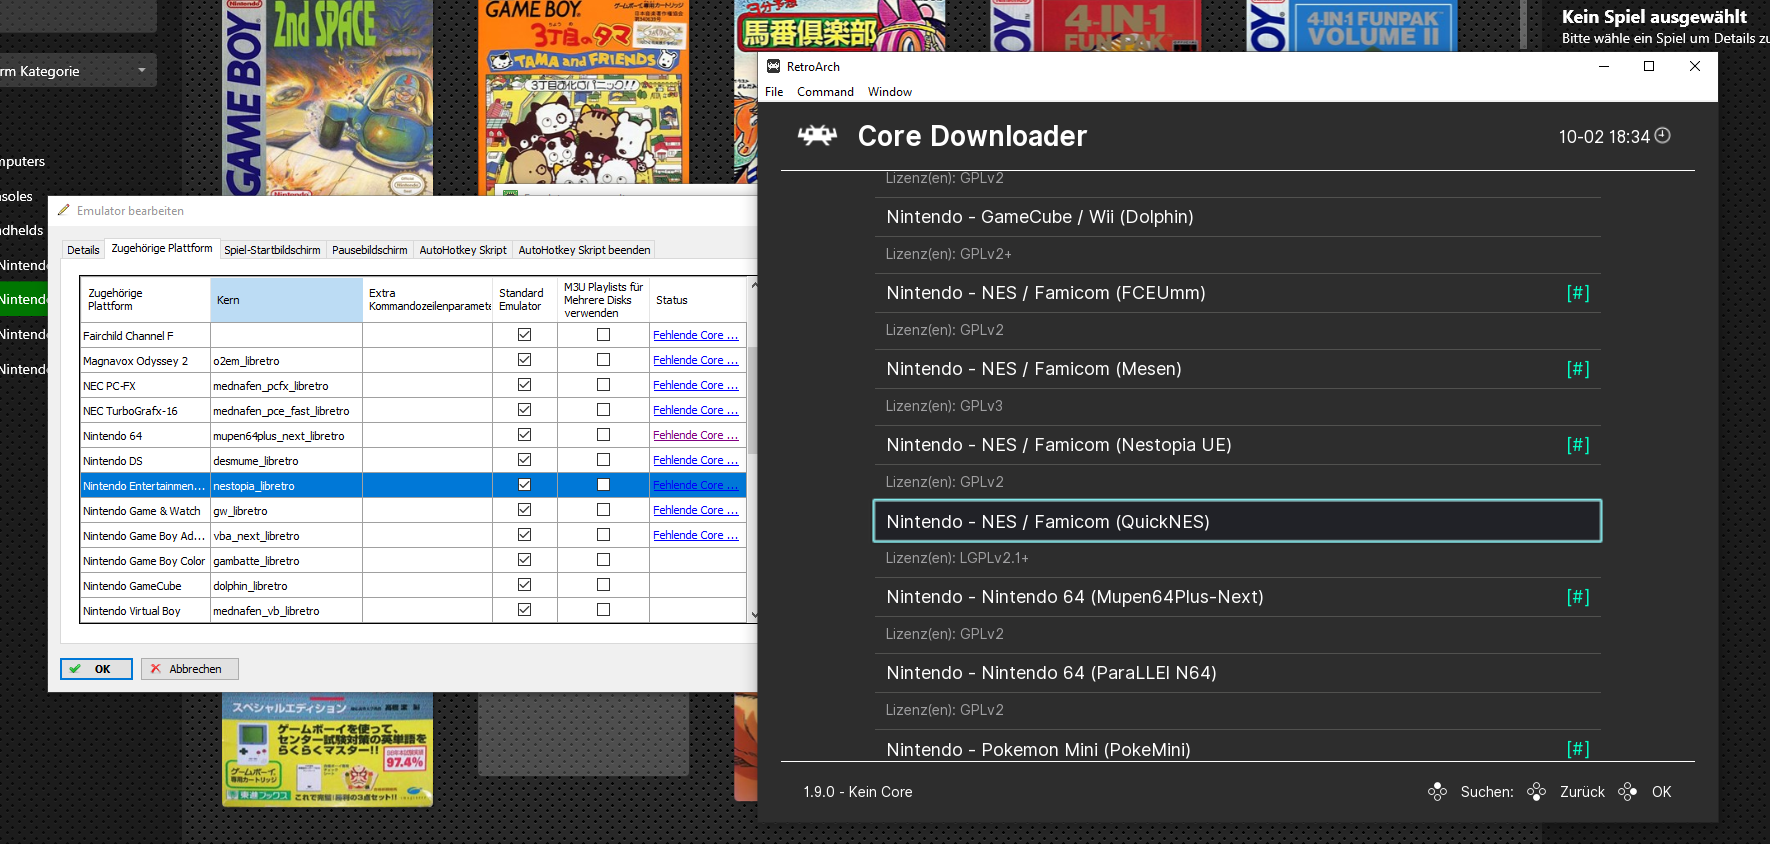
Task: Open Fehlende Core link for Nintendo Game & Watch
Action: (x=695, y=510)
